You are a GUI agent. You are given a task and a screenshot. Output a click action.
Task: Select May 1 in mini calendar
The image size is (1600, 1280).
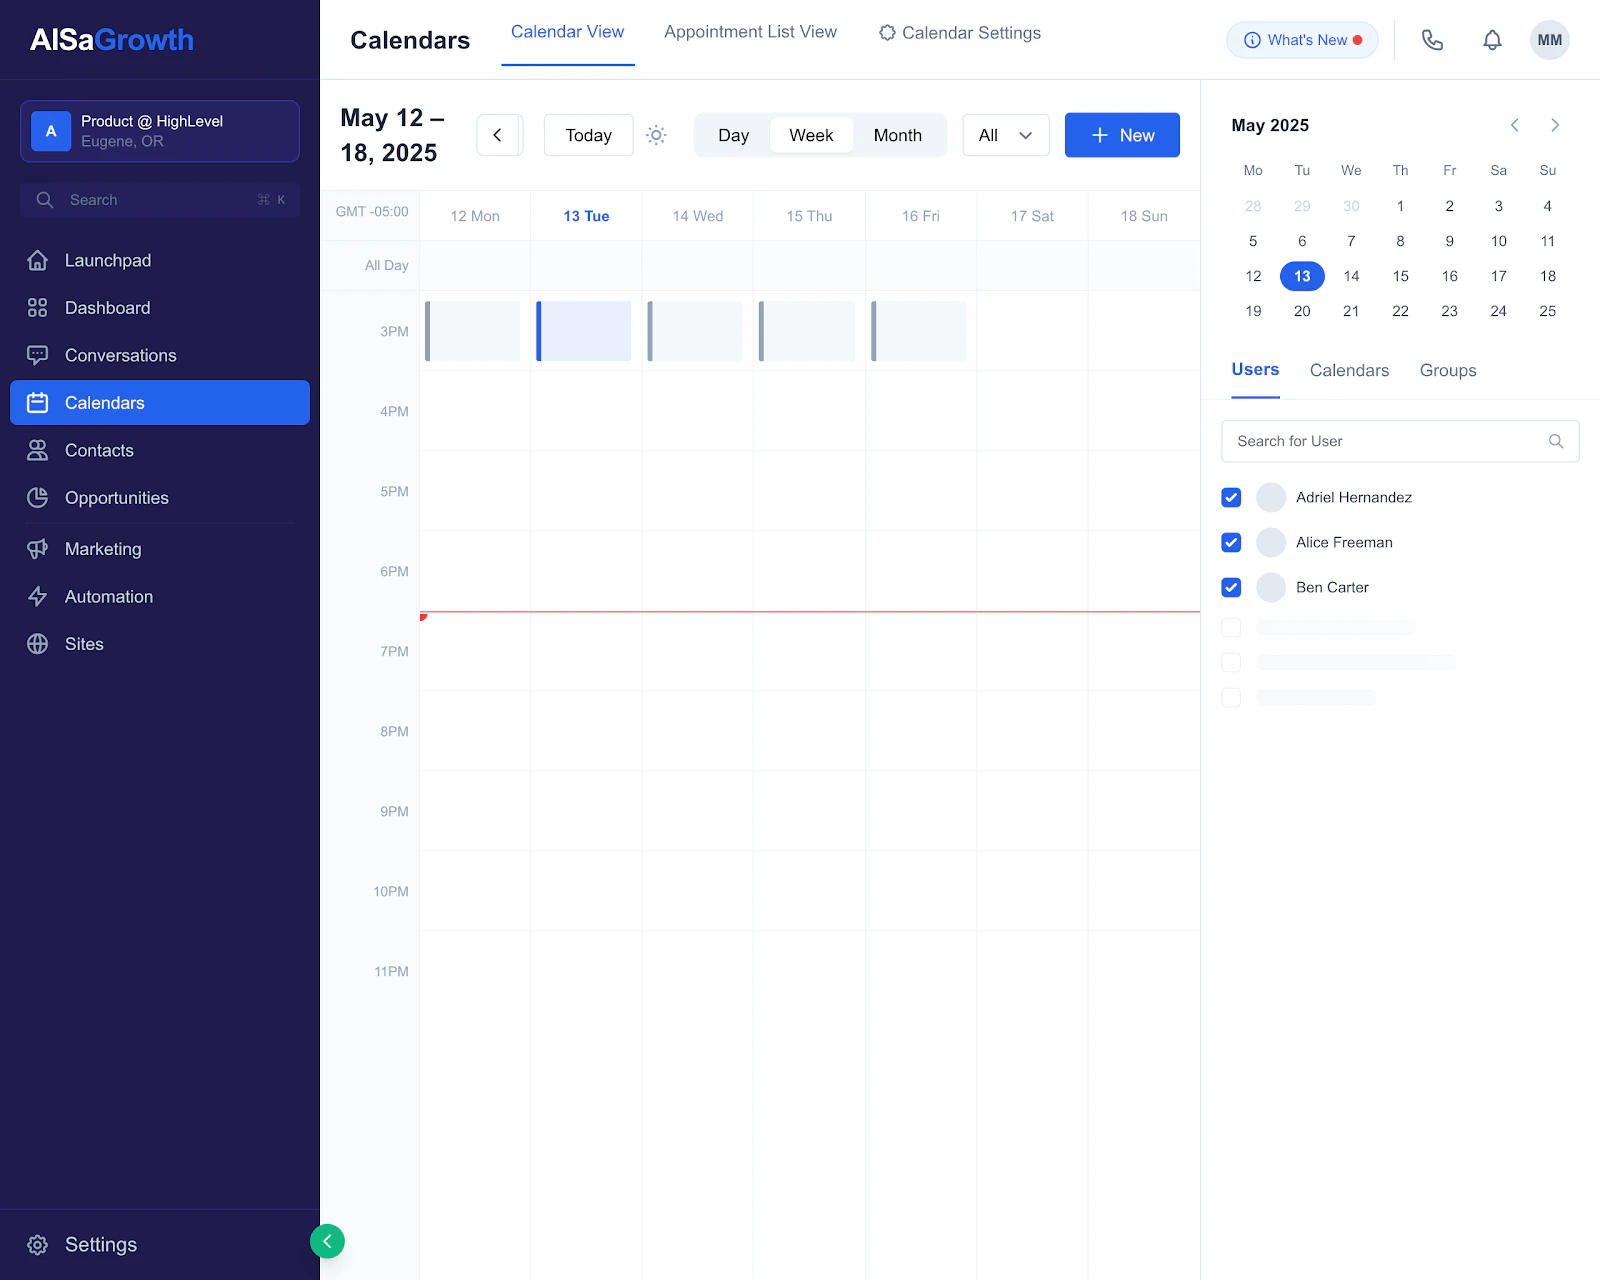[x=1400, y=206]
